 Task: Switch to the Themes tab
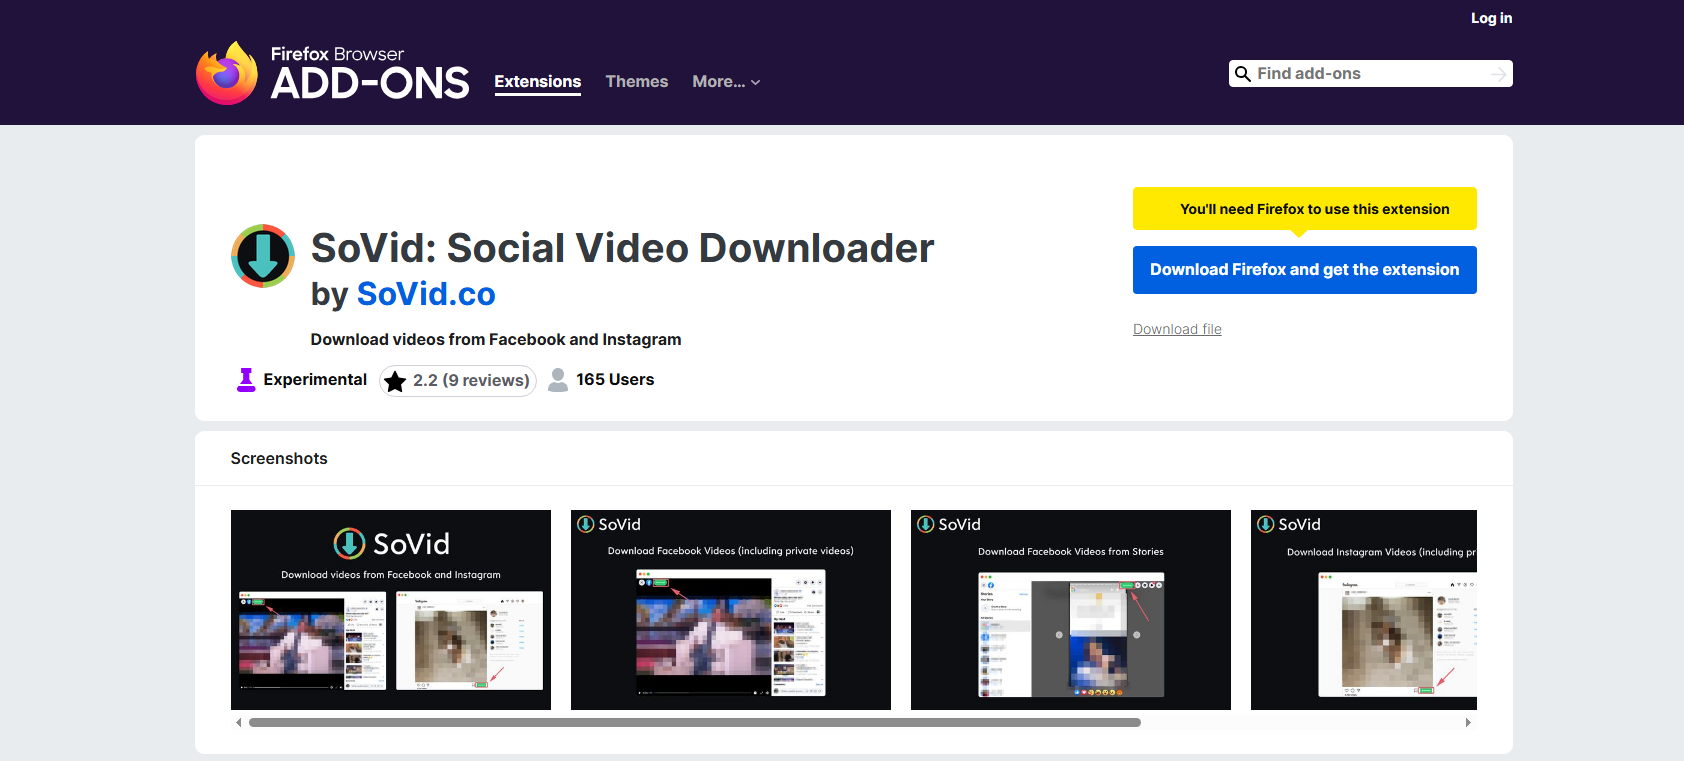[636, 82]
